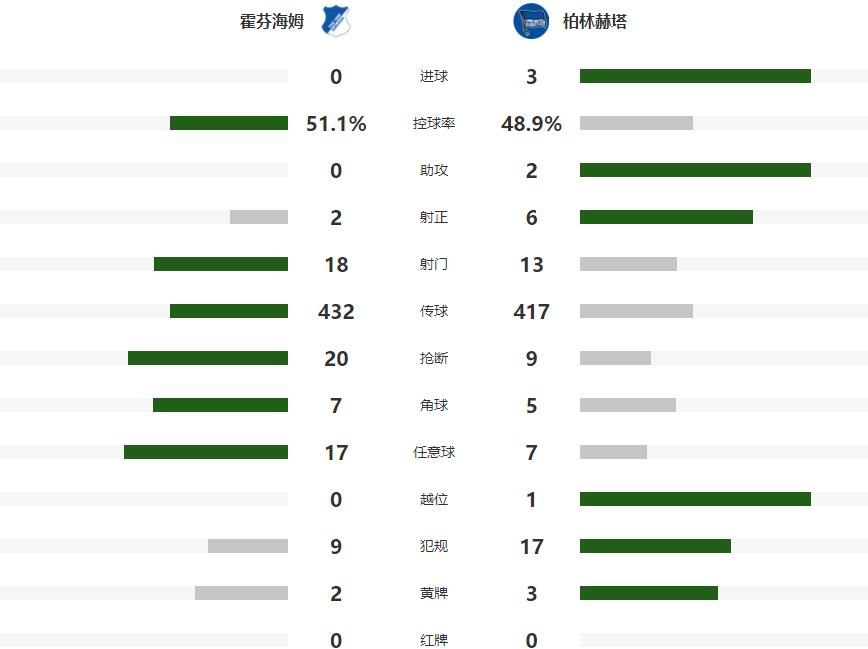This screenshot has height=649, width=868.
Task: Click Hoffenheim's green possession bar
Action: (229, 123)
